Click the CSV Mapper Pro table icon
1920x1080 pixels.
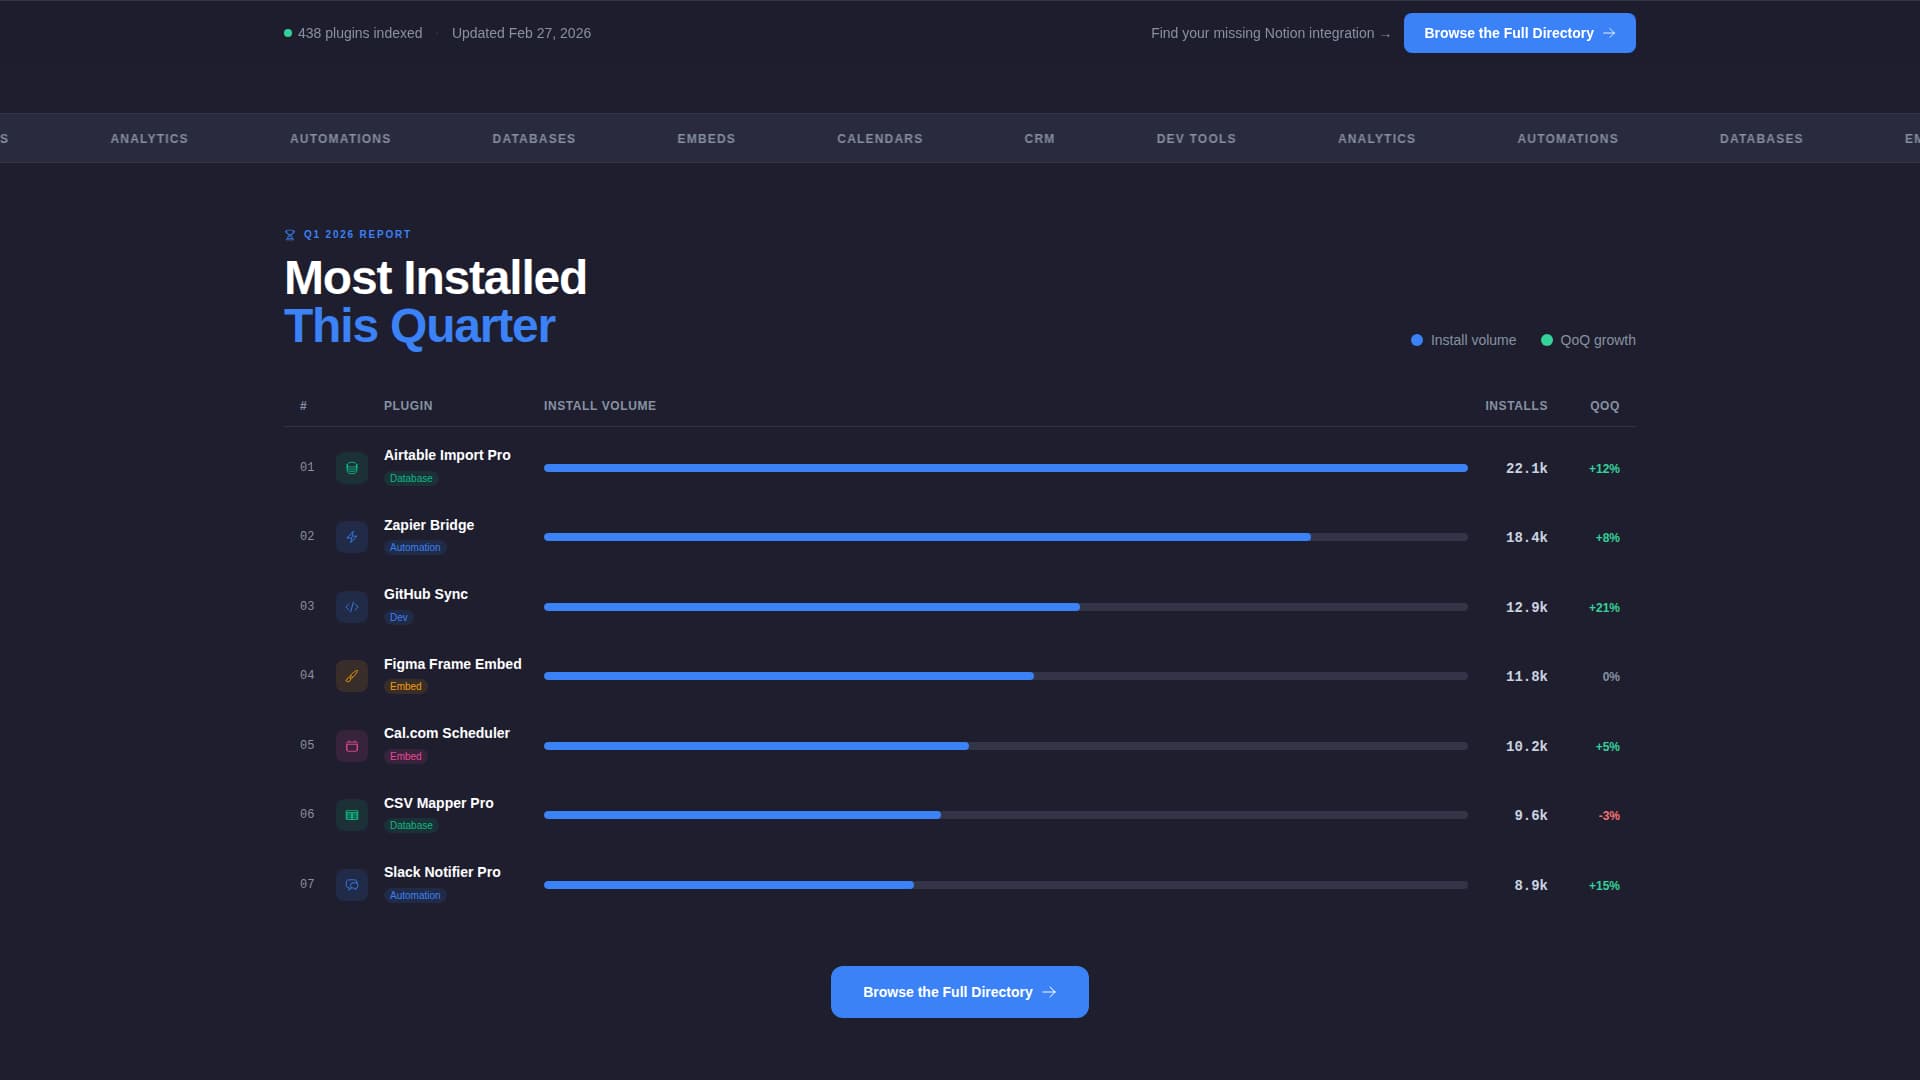[x=352, y=815]
